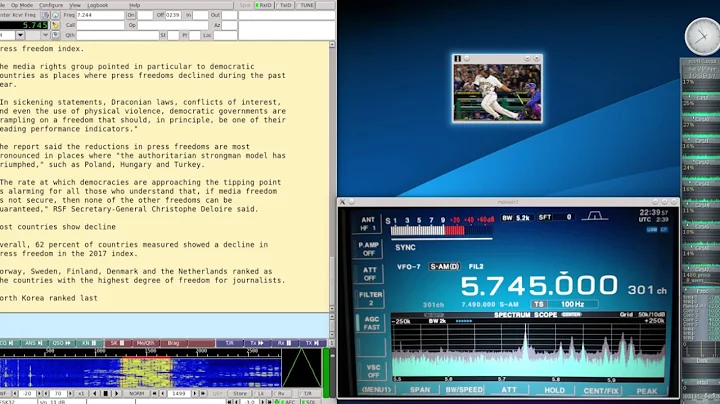Open the second dropdown arrow below the frequency display
This screenshot has width=720, height=404.
45,35
